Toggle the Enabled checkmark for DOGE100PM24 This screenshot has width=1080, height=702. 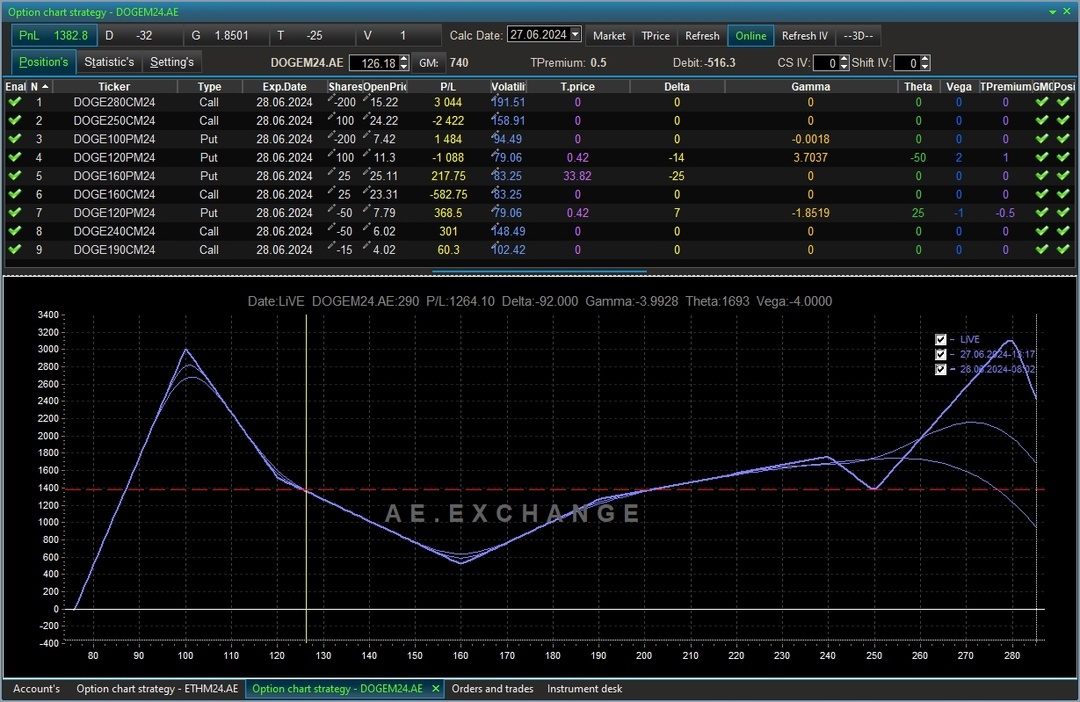14,139
